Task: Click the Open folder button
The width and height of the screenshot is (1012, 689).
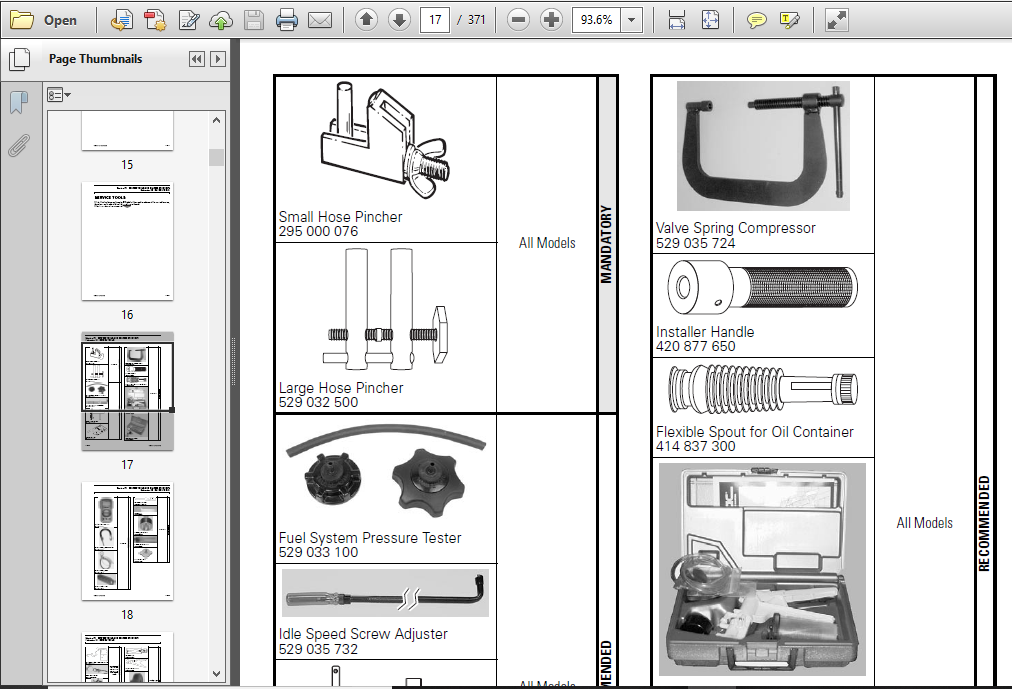Action: [44, 20]
